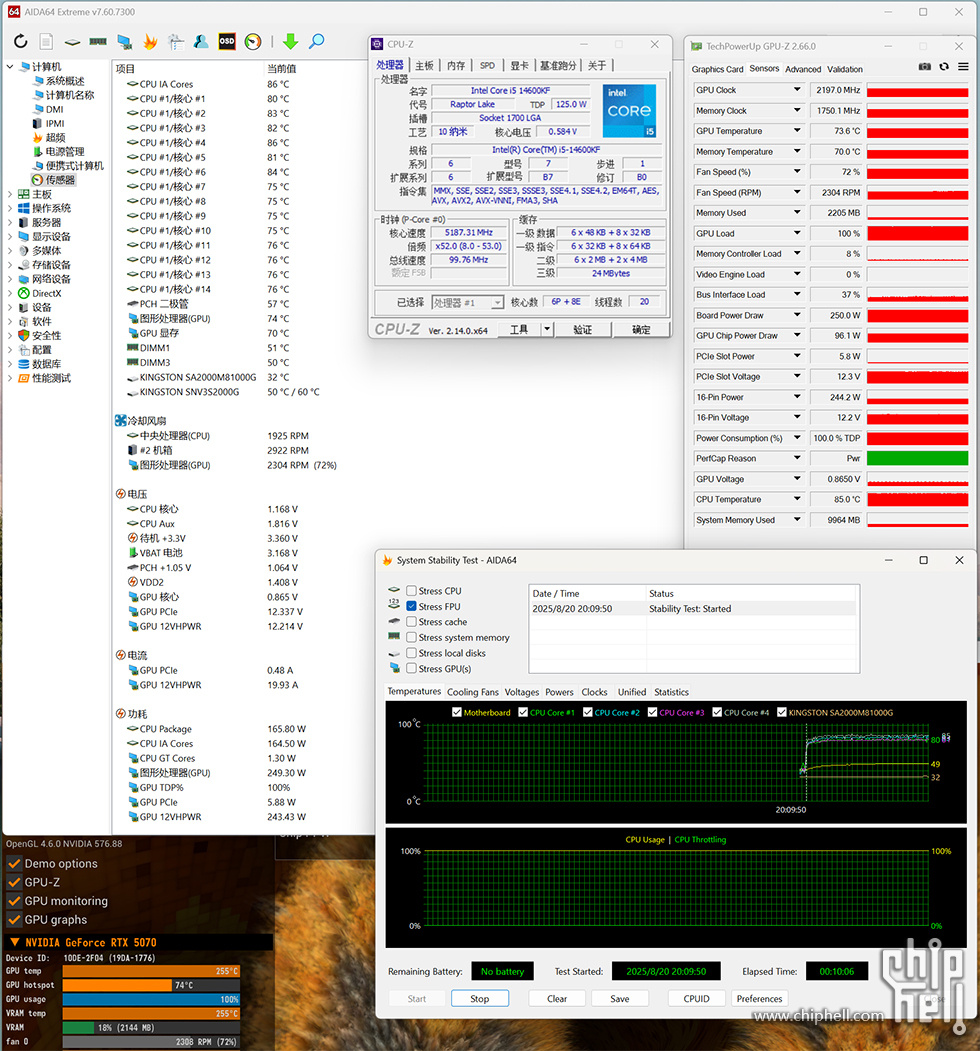Open Preferences in the Stability Test
The image size is (980, 1051).
pyautogui.click(x=759, y=998)
